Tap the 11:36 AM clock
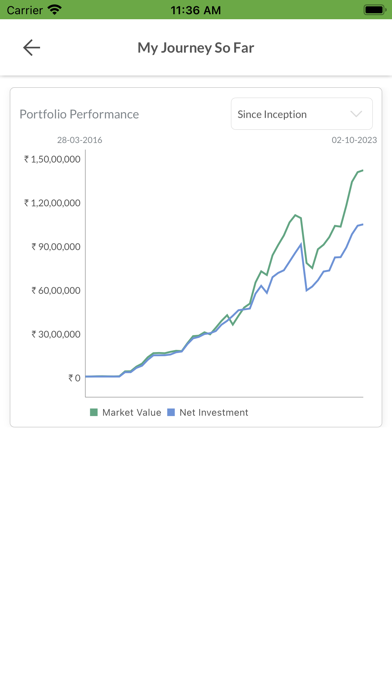Image resolution: width=392 pixels, height=696 pixels. click(196, 10)
